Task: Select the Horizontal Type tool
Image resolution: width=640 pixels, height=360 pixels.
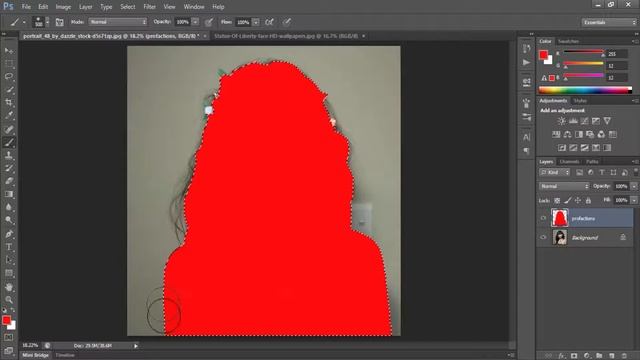Action: 9,247
